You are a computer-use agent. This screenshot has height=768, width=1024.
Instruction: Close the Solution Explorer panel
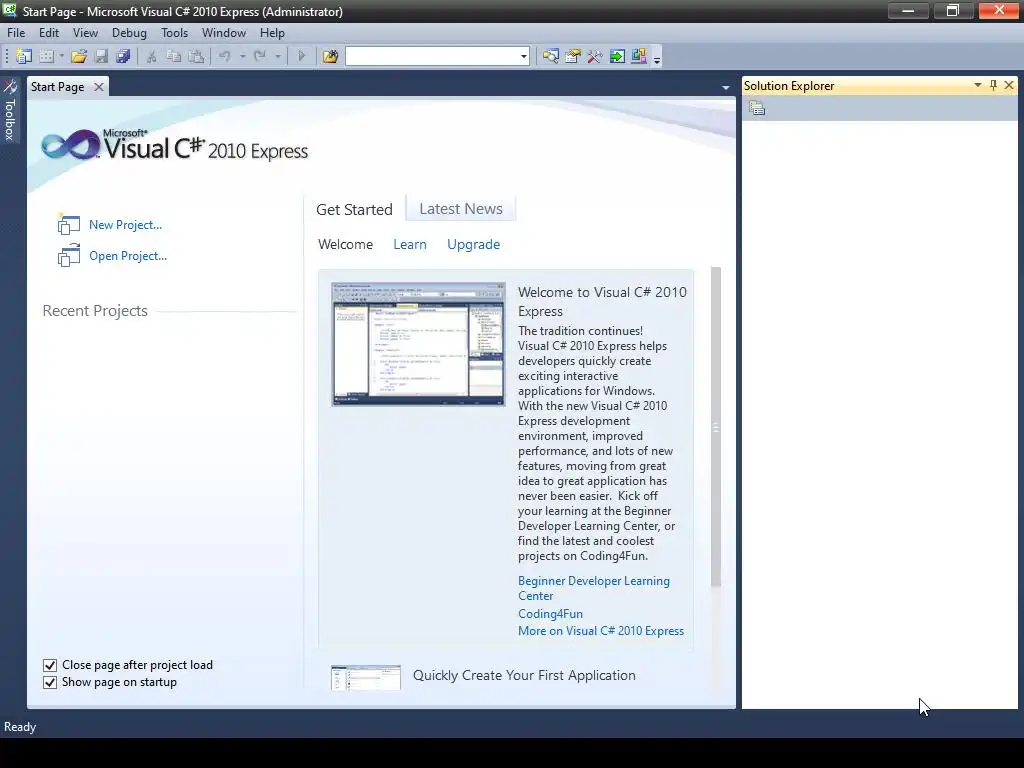pos(1009,86)
